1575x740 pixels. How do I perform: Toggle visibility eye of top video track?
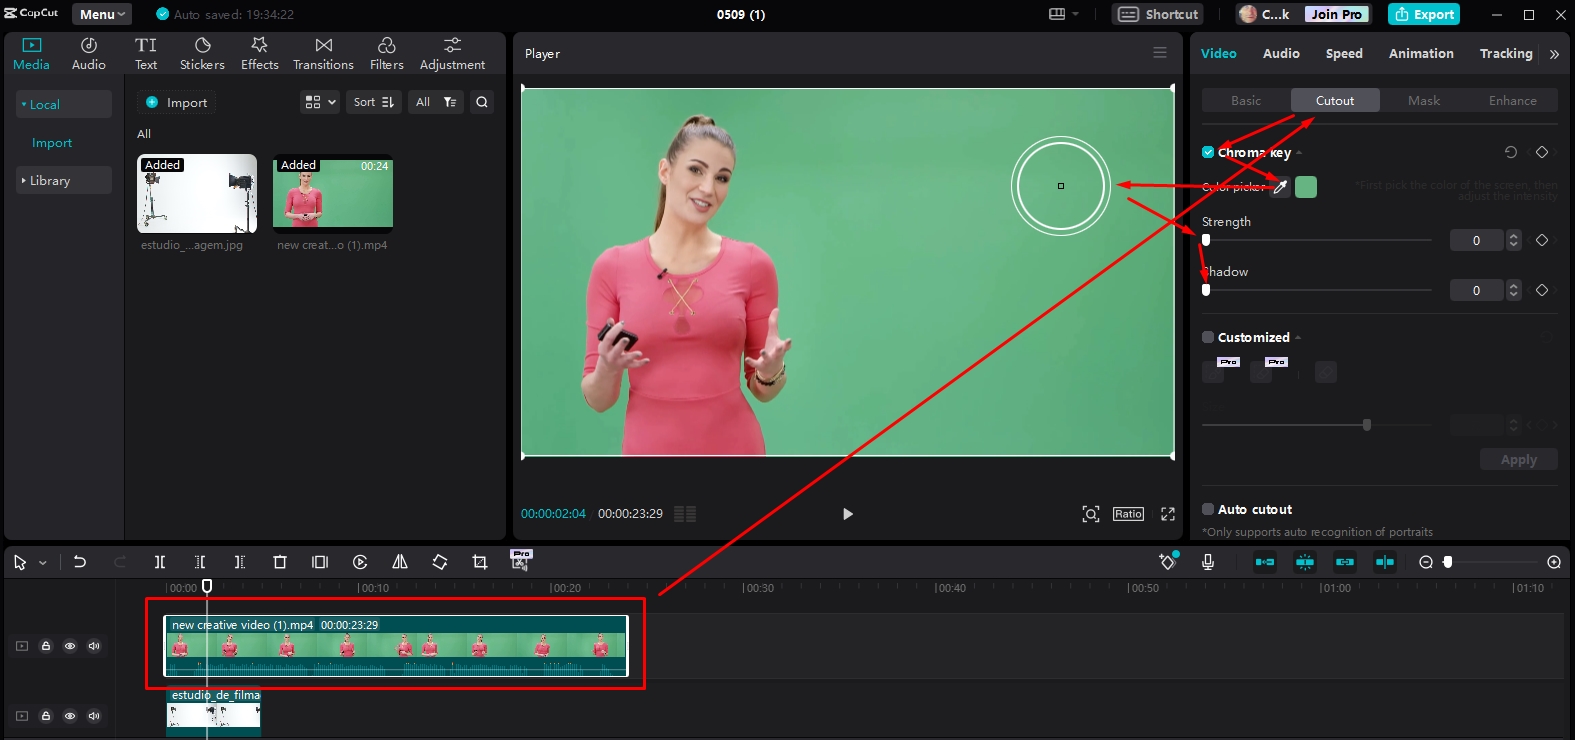(x=70, y=646)
